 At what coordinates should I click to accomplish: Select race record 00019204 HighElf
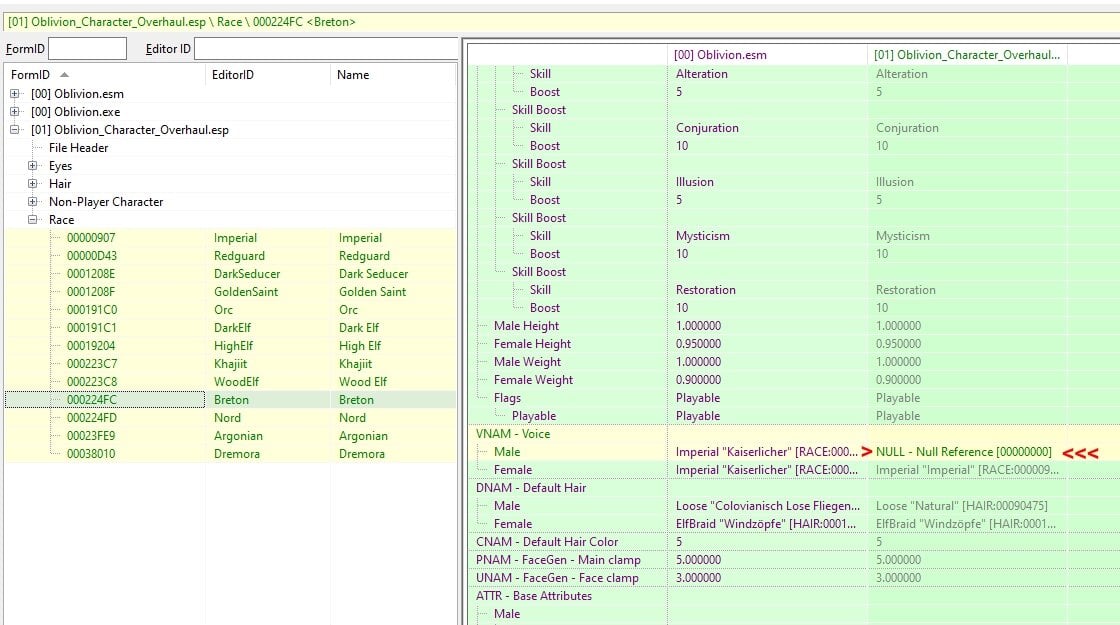(x=230, y=346)
